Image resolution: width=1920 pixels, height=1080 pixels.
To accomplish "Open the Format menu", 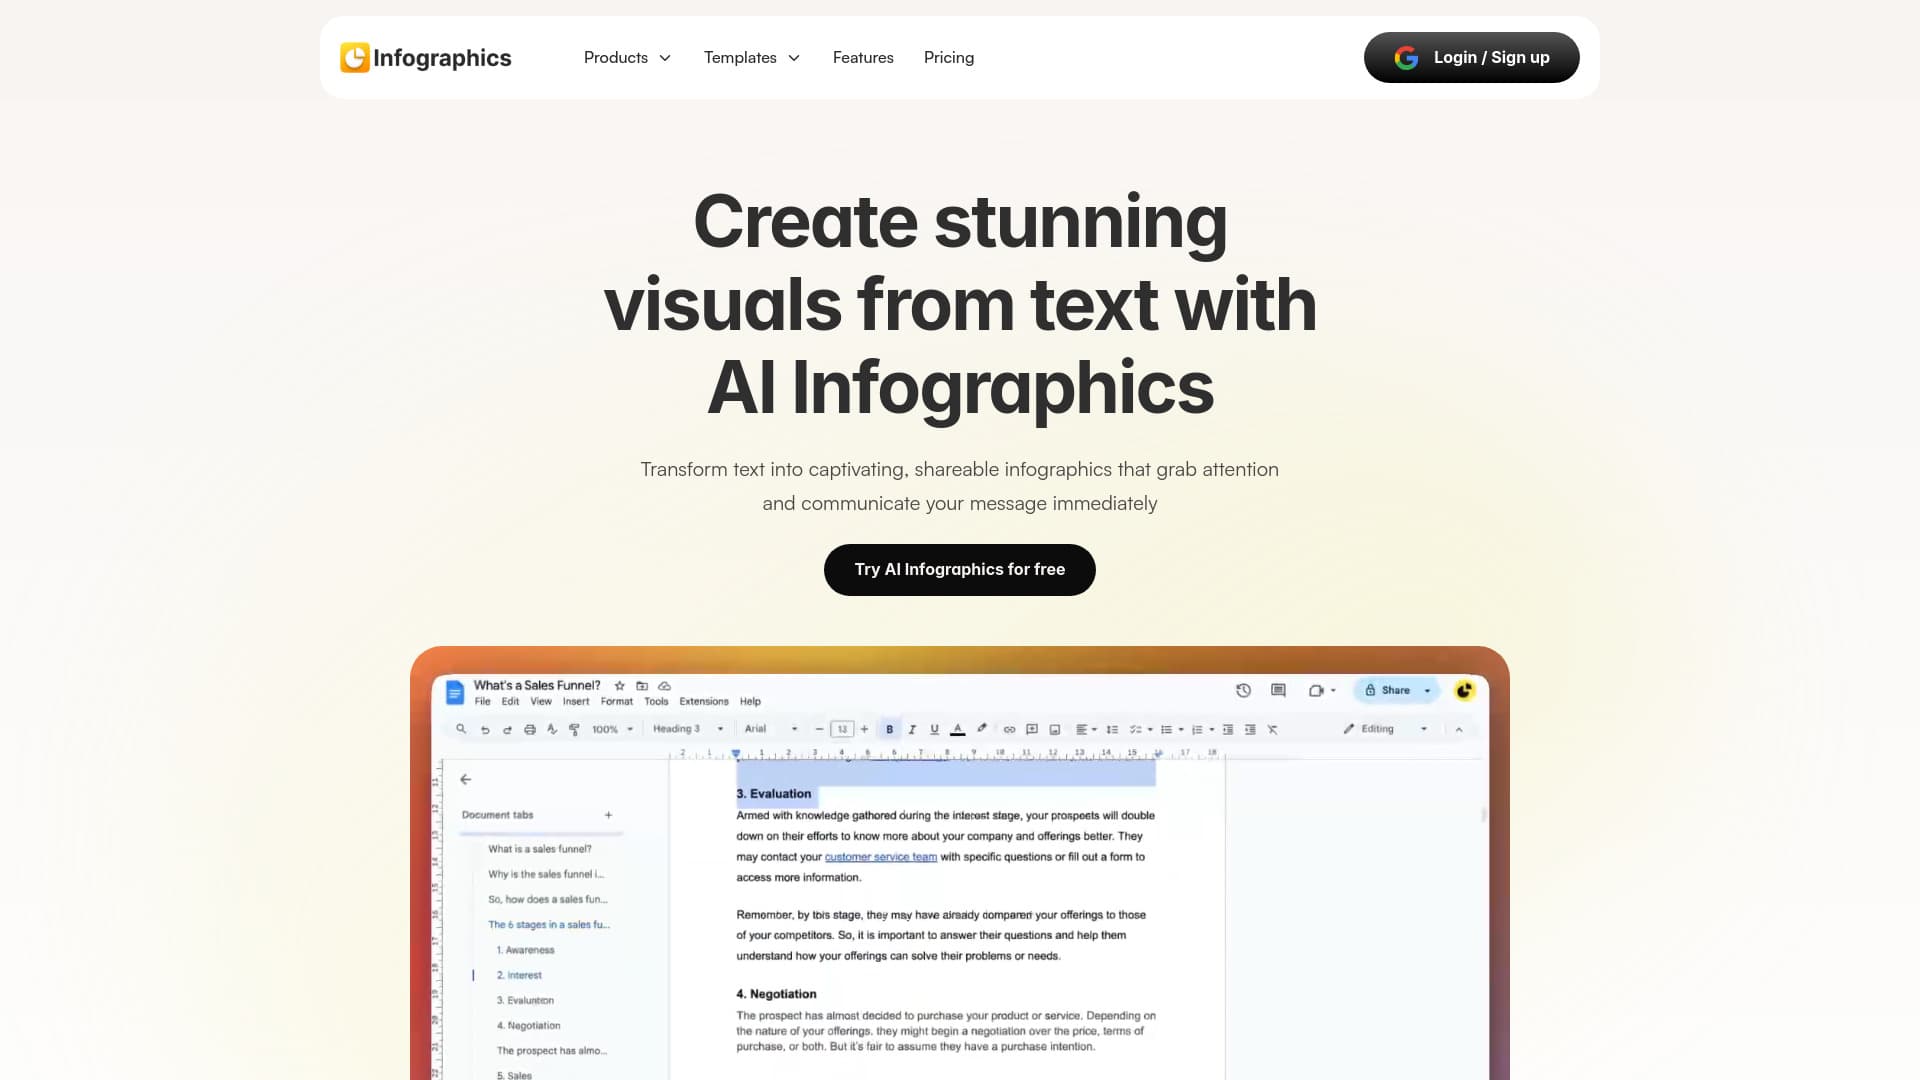I will tap(617, 701).
